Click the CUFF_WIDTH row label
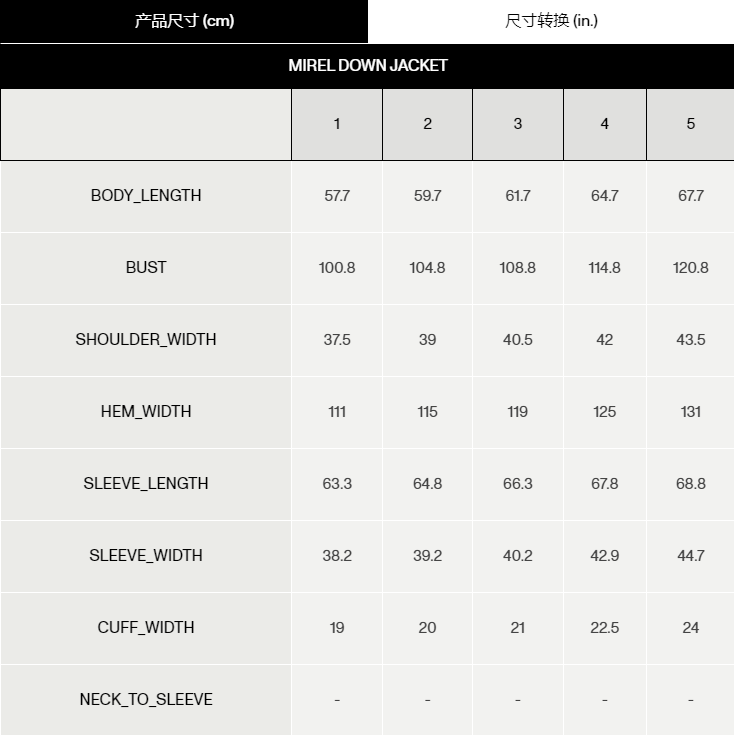 146,627
